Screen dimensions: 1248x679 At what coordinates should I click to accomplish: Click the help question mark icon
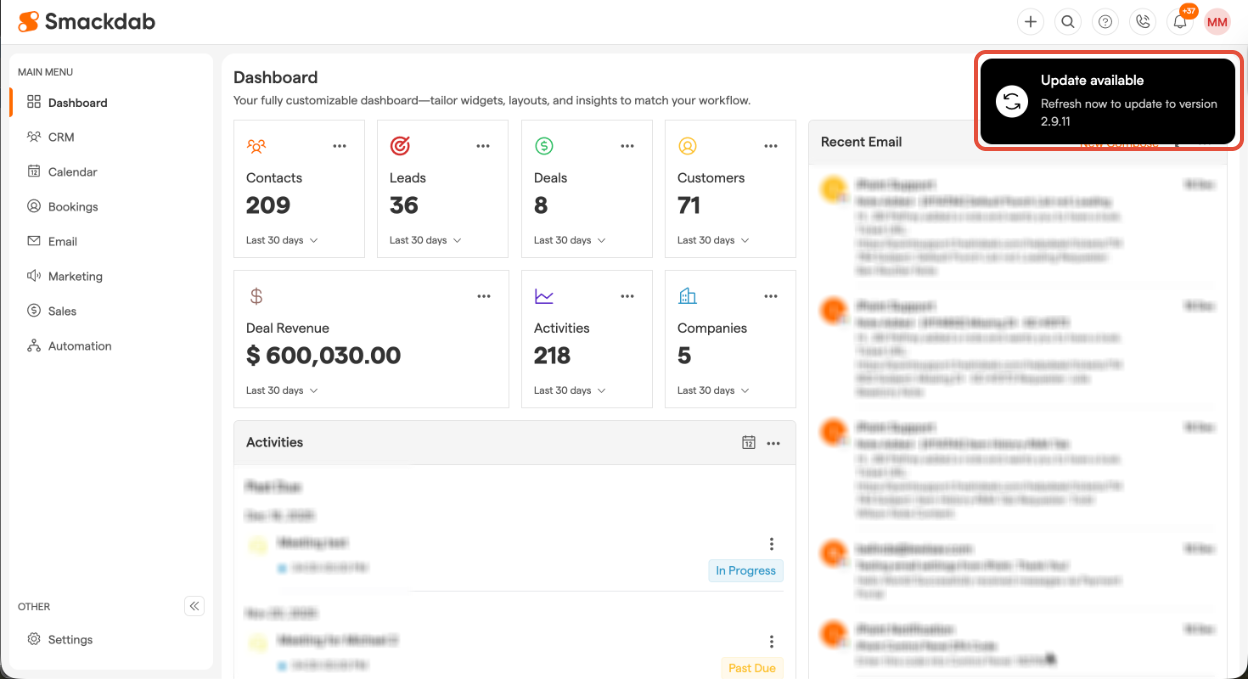pyautogui.click(x=1105, y=22)
